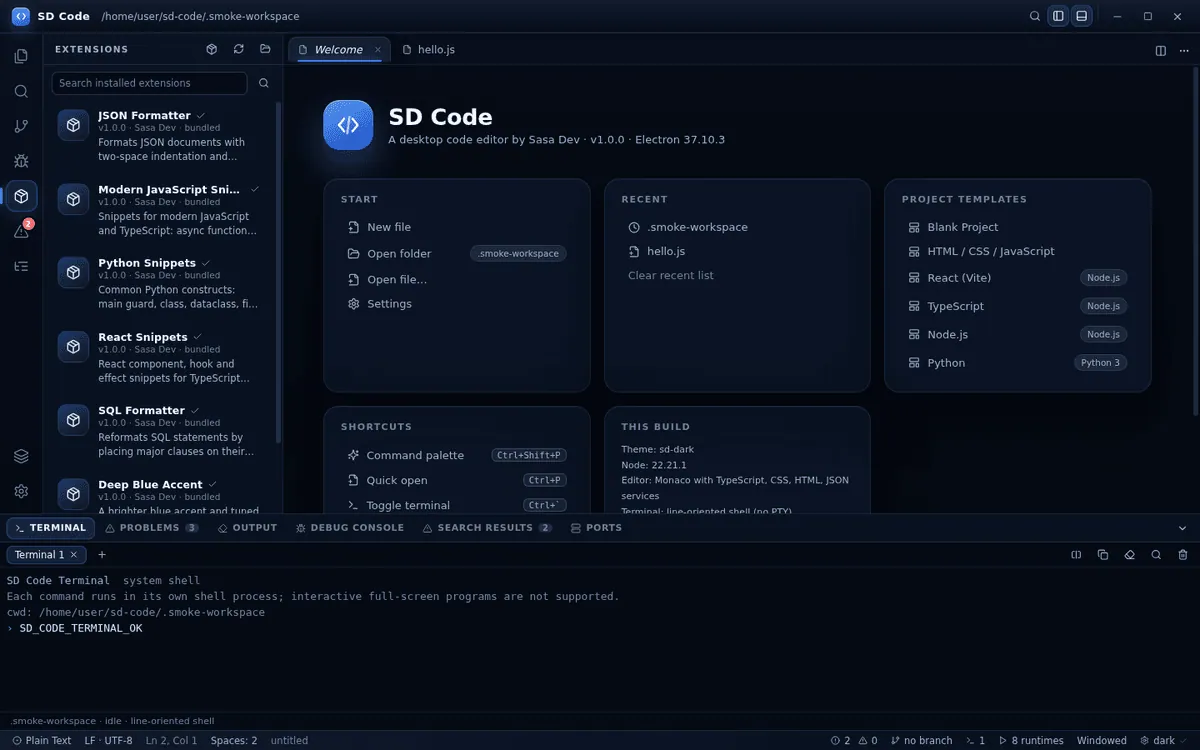Click the open extensions folder icon
The width and height of the screenshot is (1200, 750).
pyautogui.click(x=265, y=49)
